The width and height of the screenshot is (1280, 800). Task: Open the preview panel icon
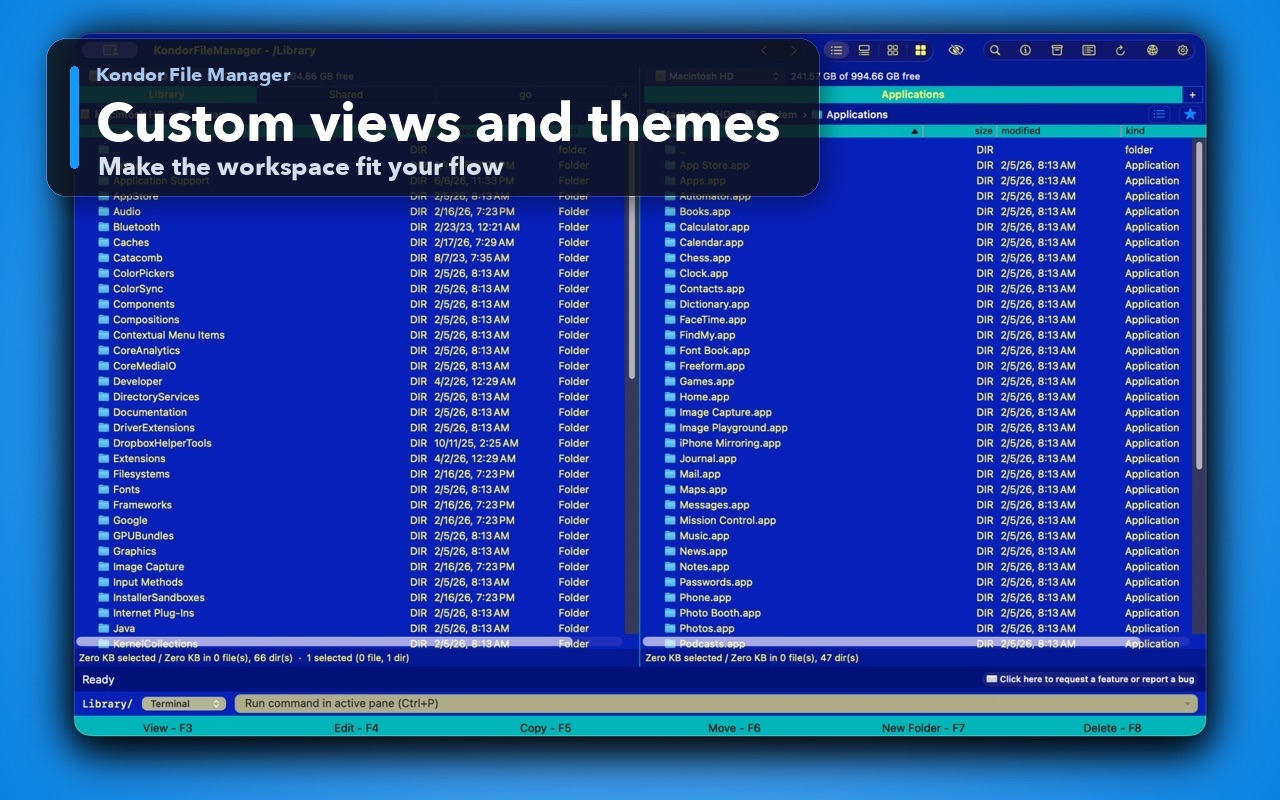click(1089, 50)
